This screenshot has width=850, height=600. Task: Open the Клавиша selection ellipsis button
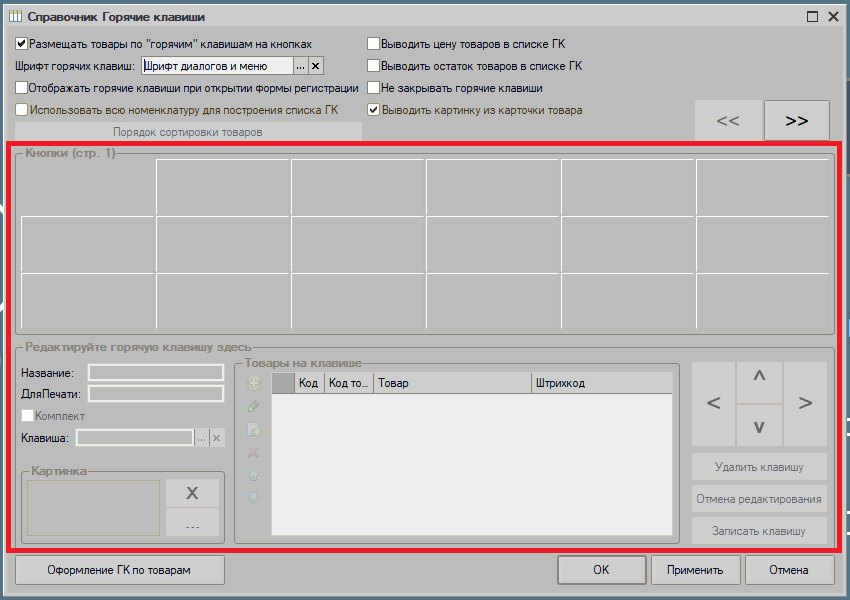click(x=202, y=438)
